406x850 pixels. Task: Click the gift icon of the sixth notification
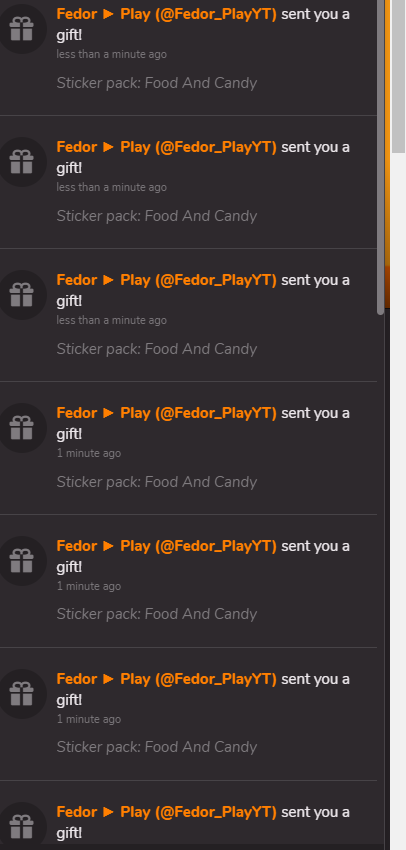[x=22, y=694]
